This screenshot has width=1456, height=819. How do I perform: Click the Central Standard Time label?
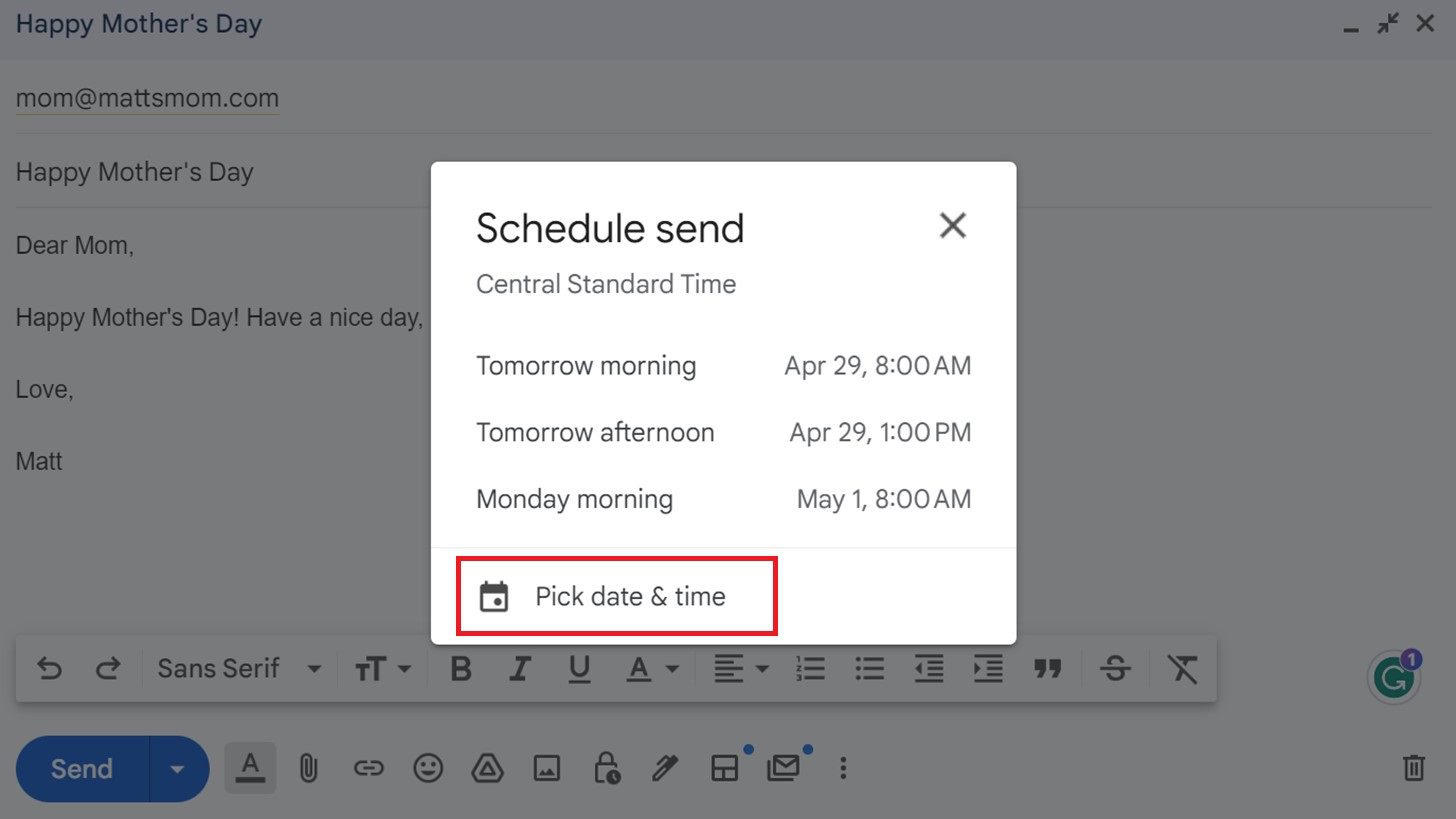click(x=606, y=284)
